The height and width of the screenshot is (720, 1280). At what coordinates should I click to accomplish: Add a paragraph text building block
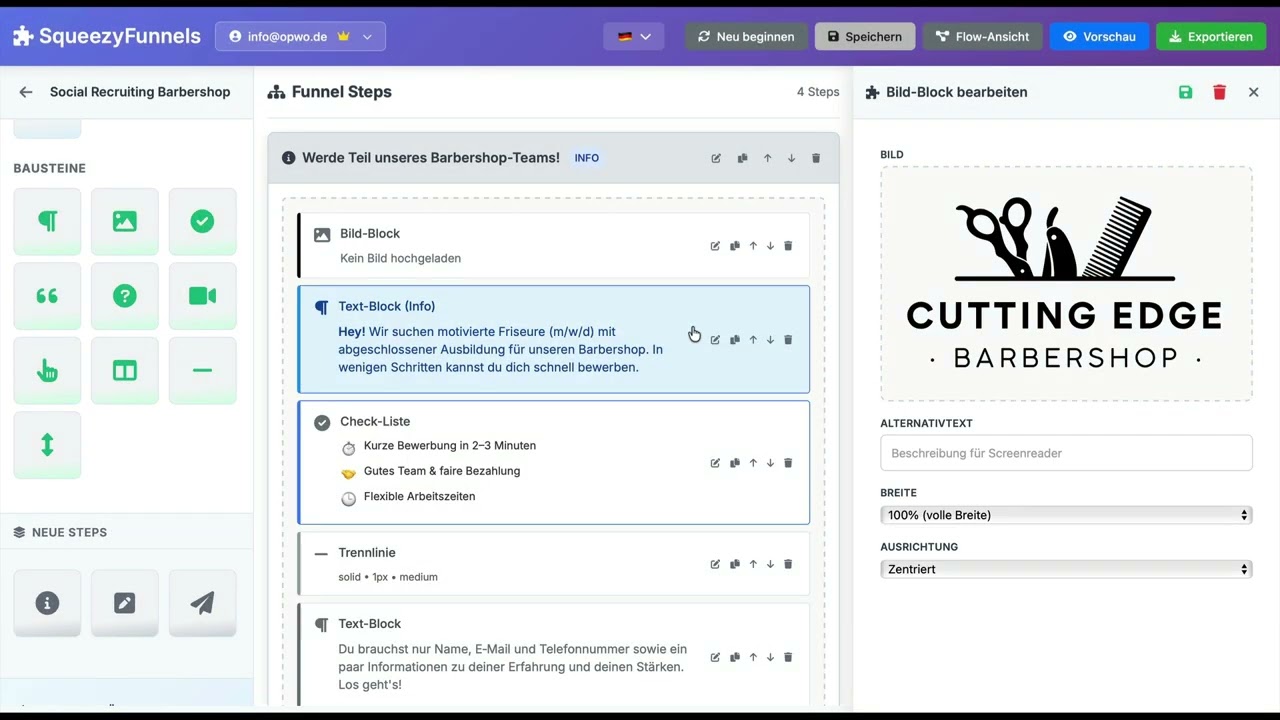tap(47, 221)
